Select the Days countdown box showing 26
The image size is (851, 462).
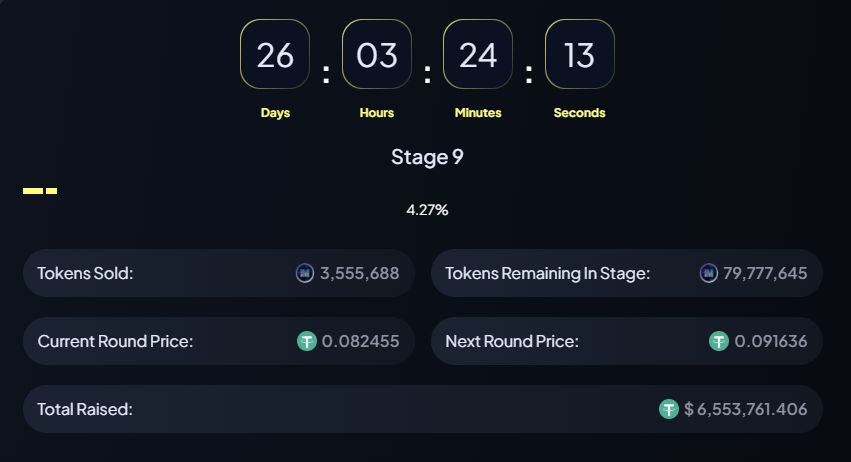coord(275,54)
